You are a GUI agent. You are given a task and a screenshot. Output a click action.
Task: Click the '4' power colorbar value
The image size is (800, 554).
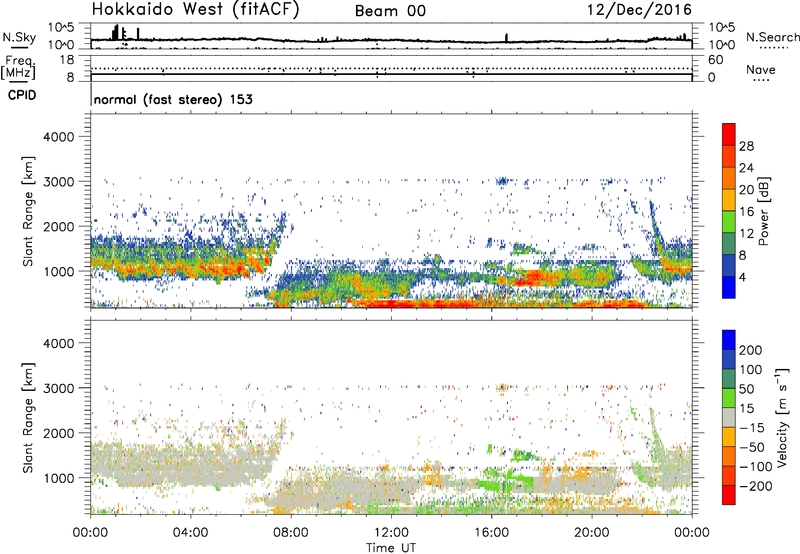pyautogui.click(x=743, y=277)
